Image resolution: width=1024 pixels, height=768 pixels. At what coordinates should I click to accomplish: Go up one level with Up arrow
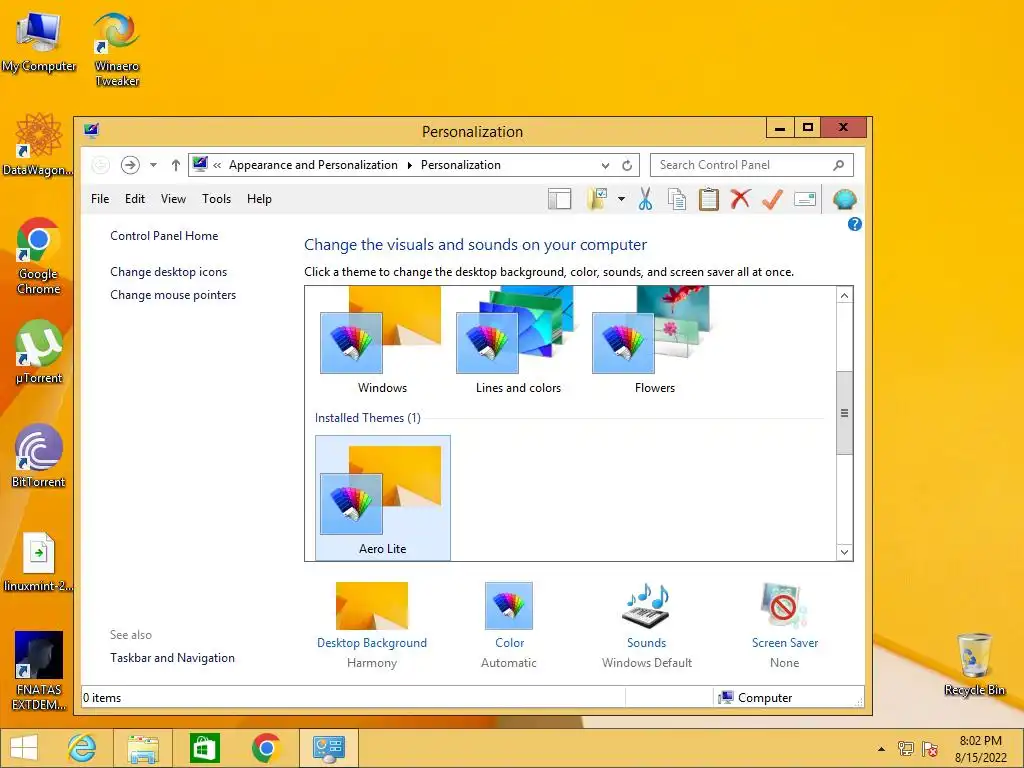[x=175, y=165]
